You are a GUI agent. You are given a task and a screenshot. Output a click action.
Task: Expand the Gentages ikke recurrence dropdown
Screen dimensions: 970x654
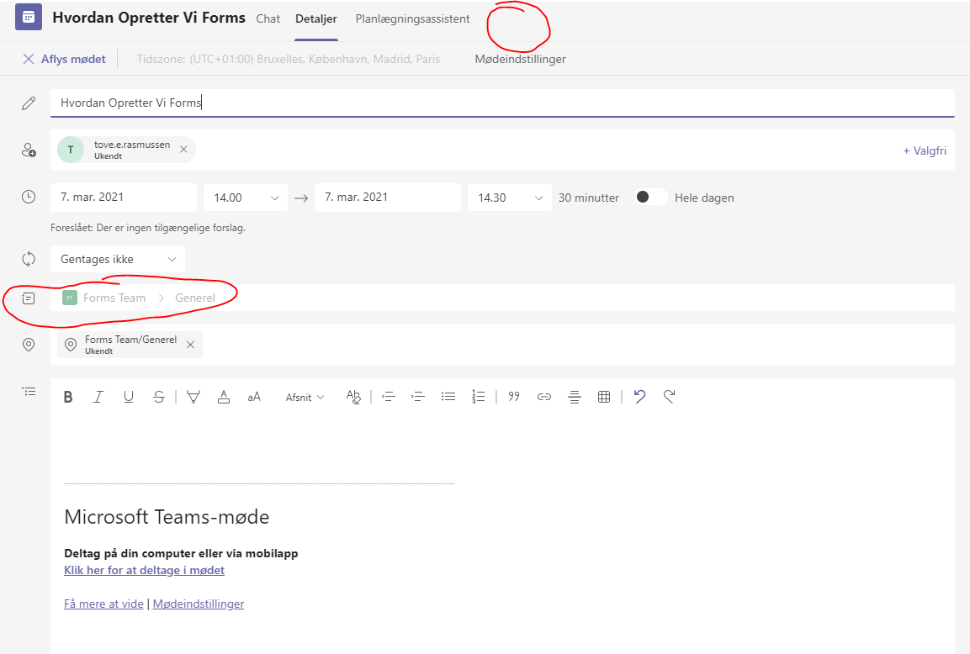click(118, 259)
